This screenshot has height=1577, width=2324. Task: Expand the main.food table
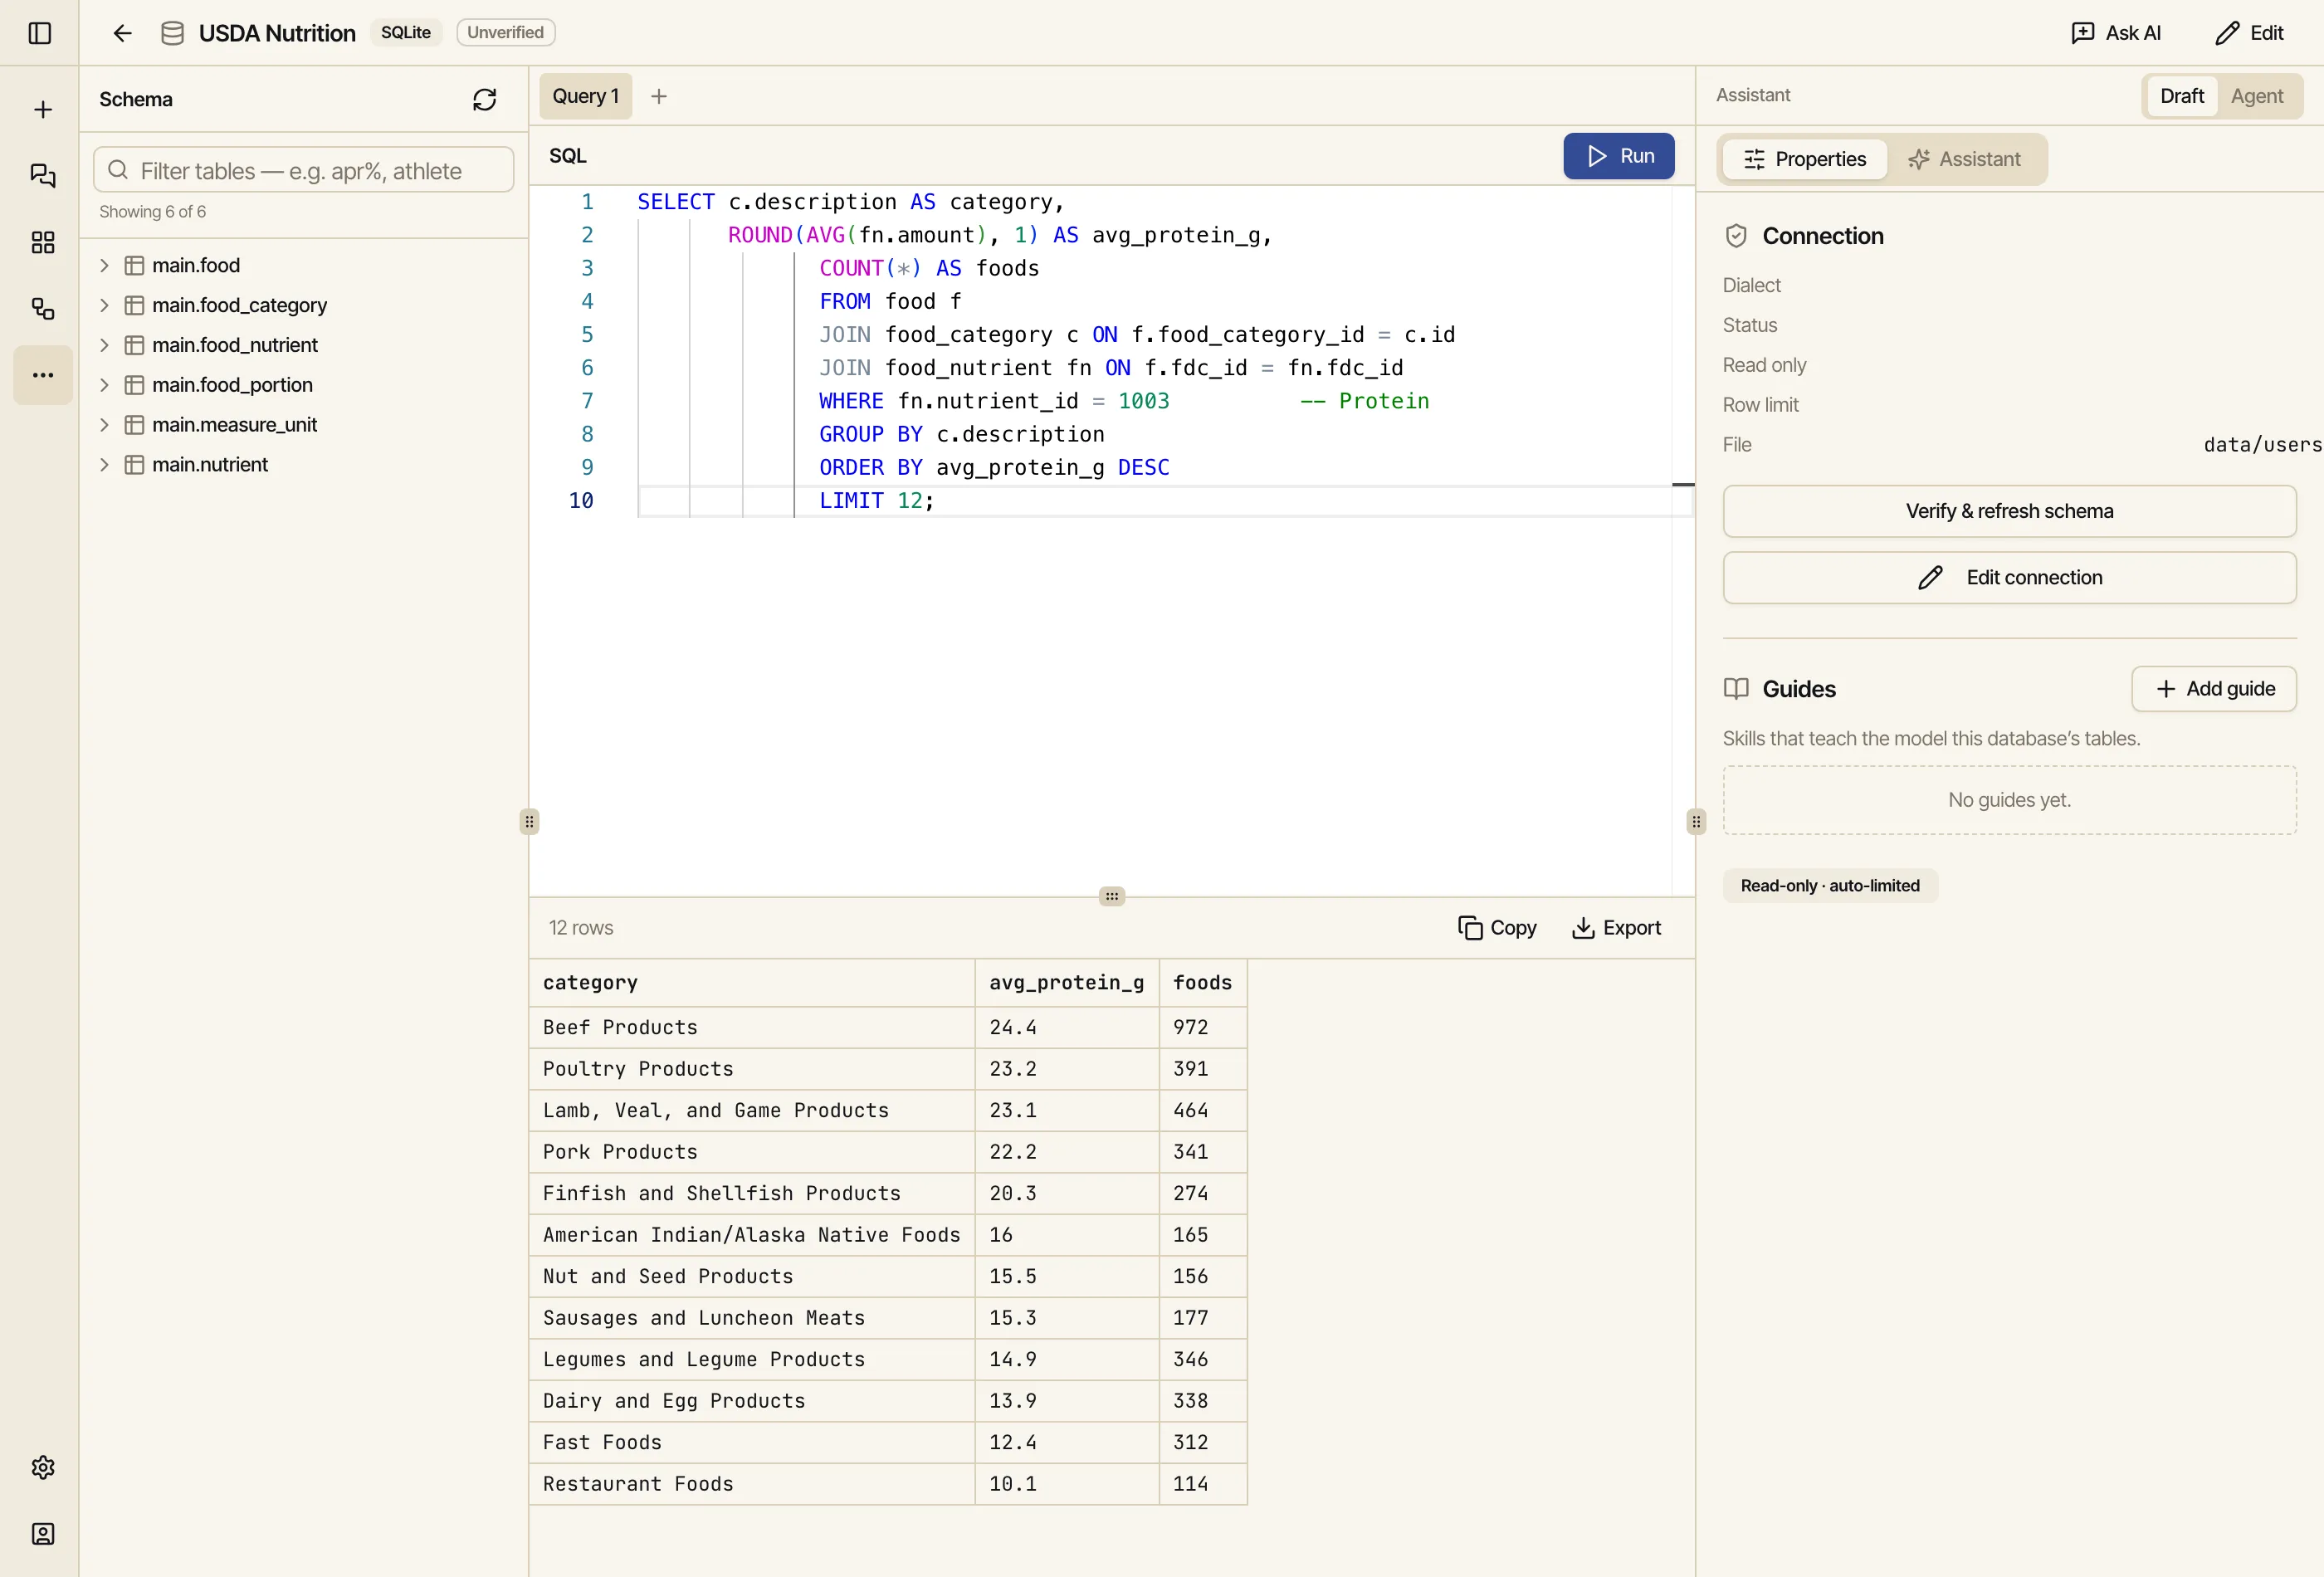coord(104,265)
